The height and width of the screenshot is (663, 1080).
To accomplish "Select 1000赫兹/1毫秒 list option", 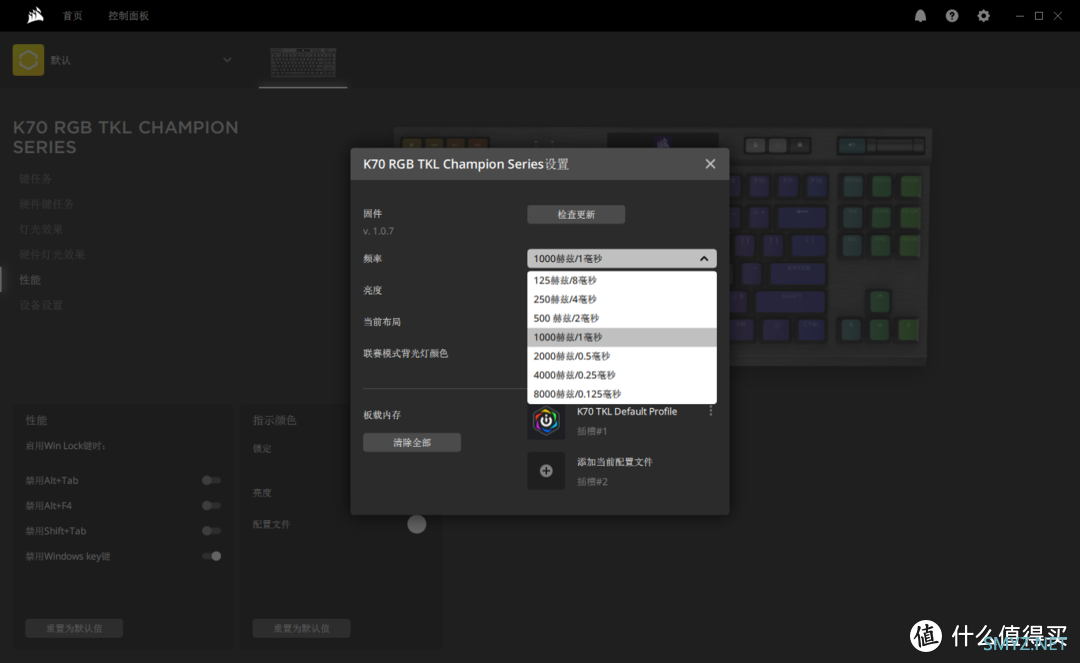I will pos(621,337).
